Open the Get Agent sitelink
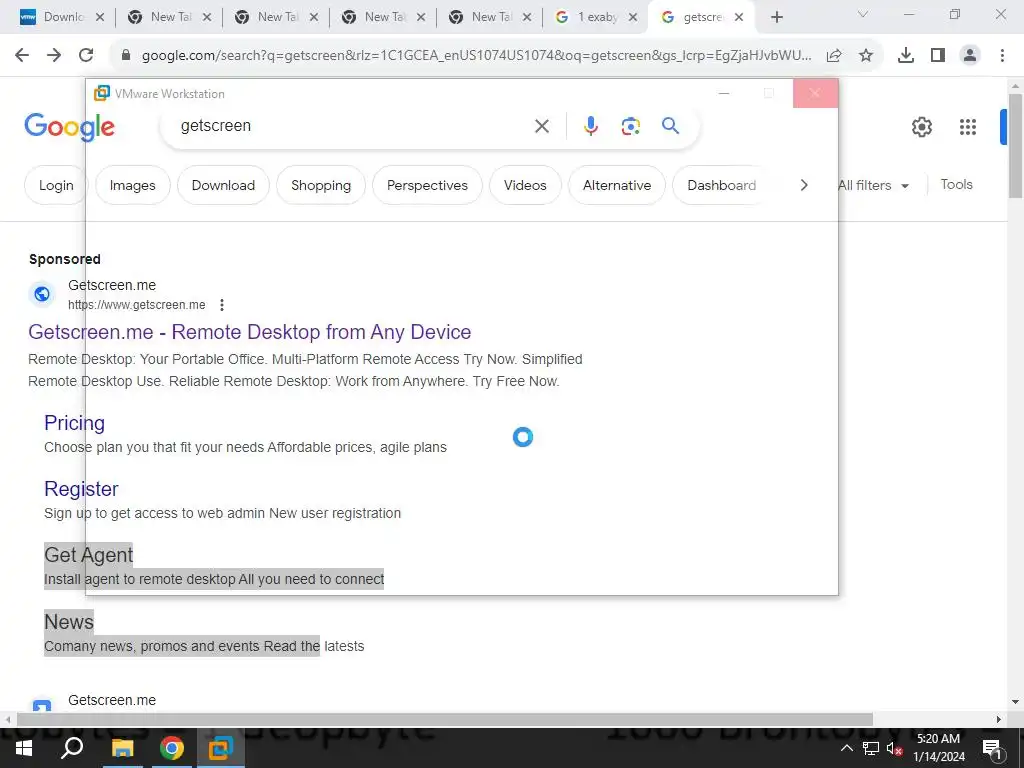The height and width of the screenshot is (768, 1024). [x=89, y=555]
